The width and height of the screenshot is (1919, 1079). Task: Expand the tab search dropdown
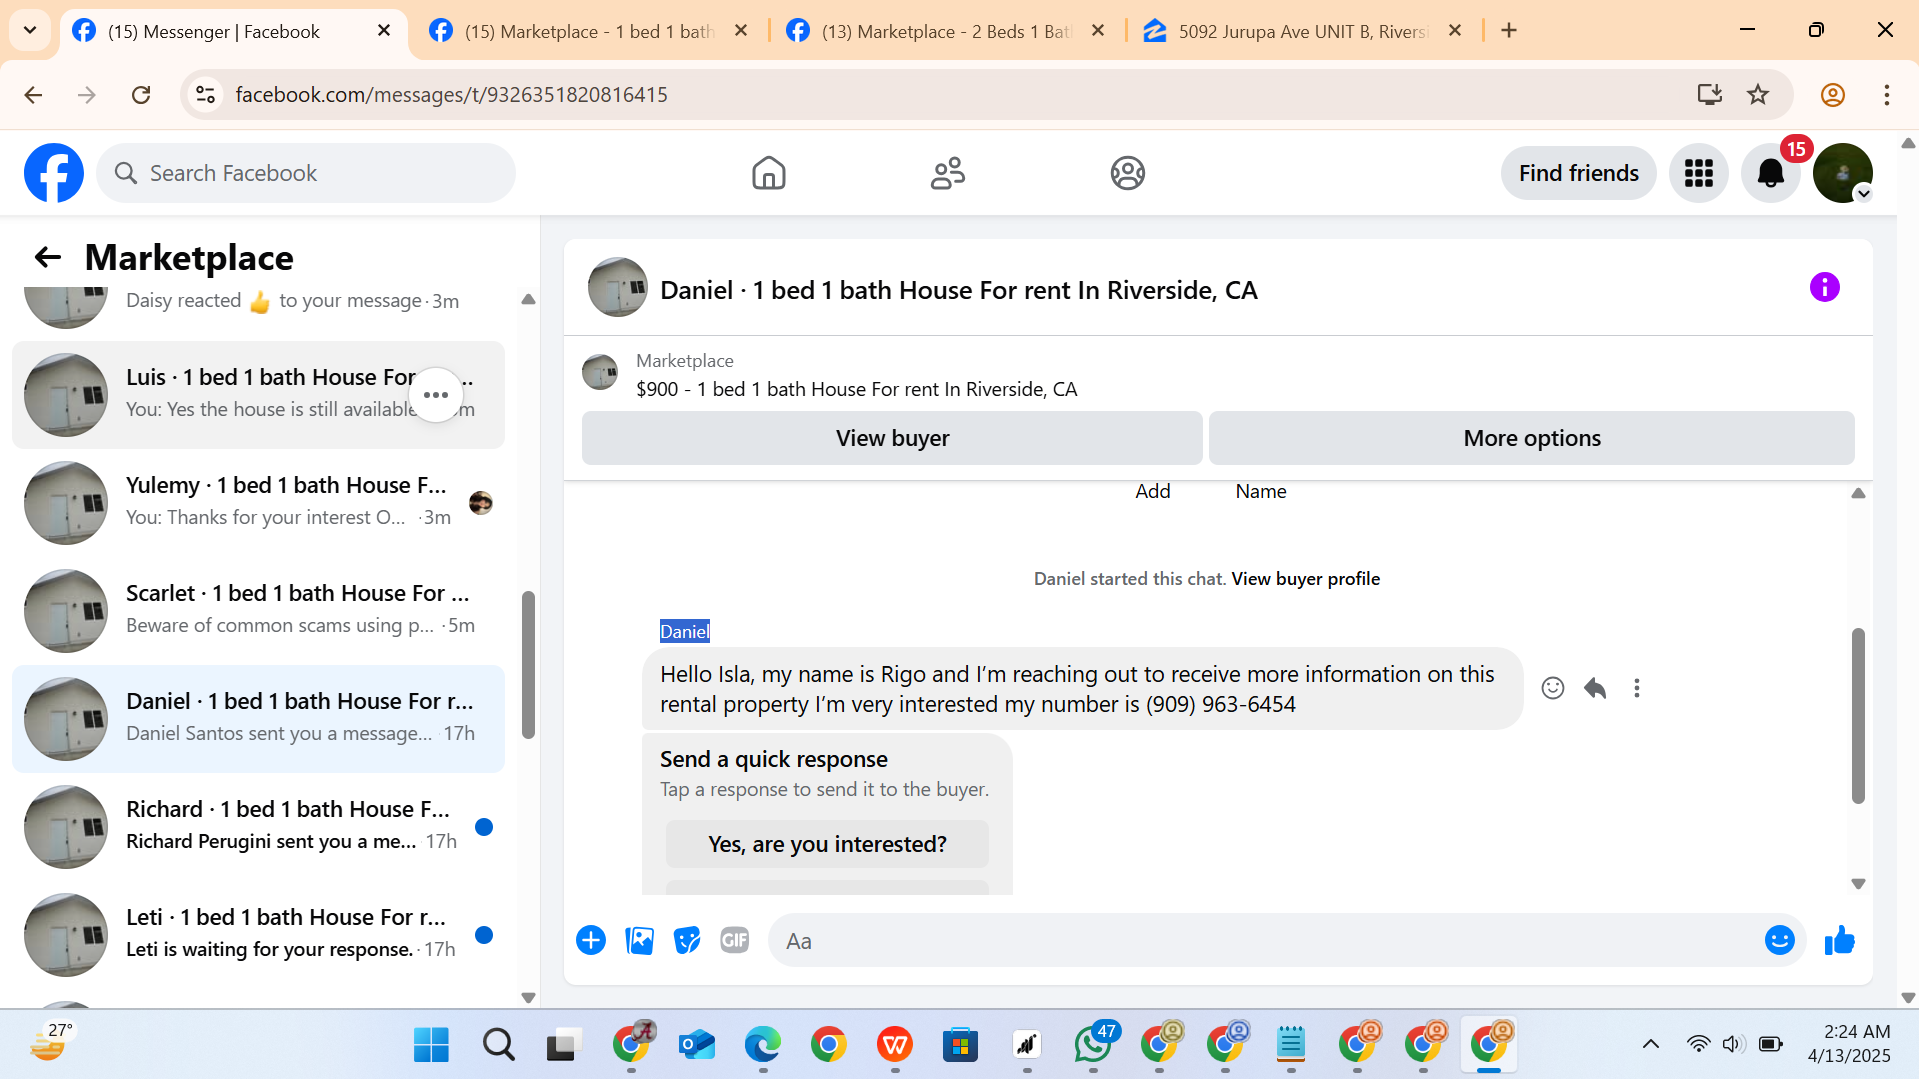coord(30,31)
